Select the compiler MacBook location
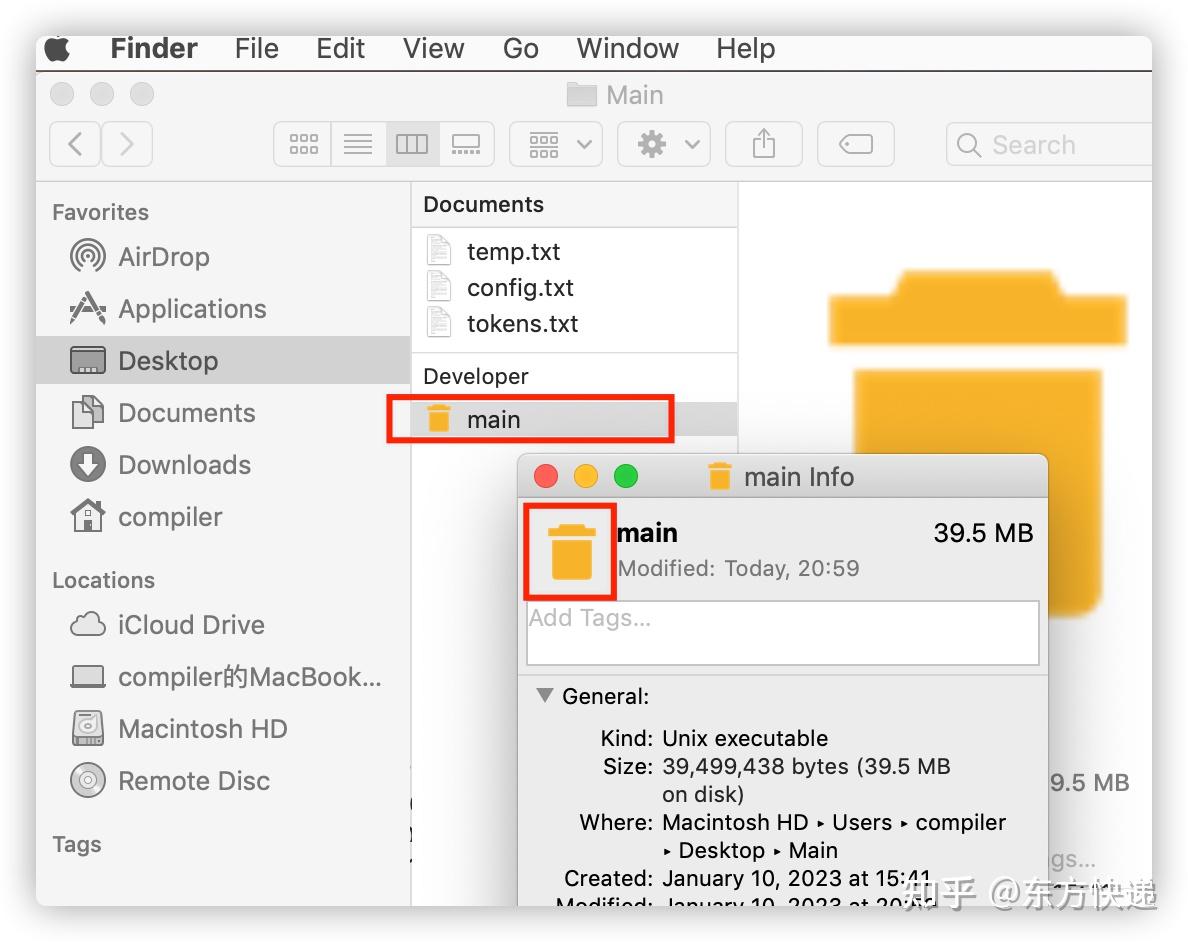The image size is (1188, 942). tap(224, 677)
